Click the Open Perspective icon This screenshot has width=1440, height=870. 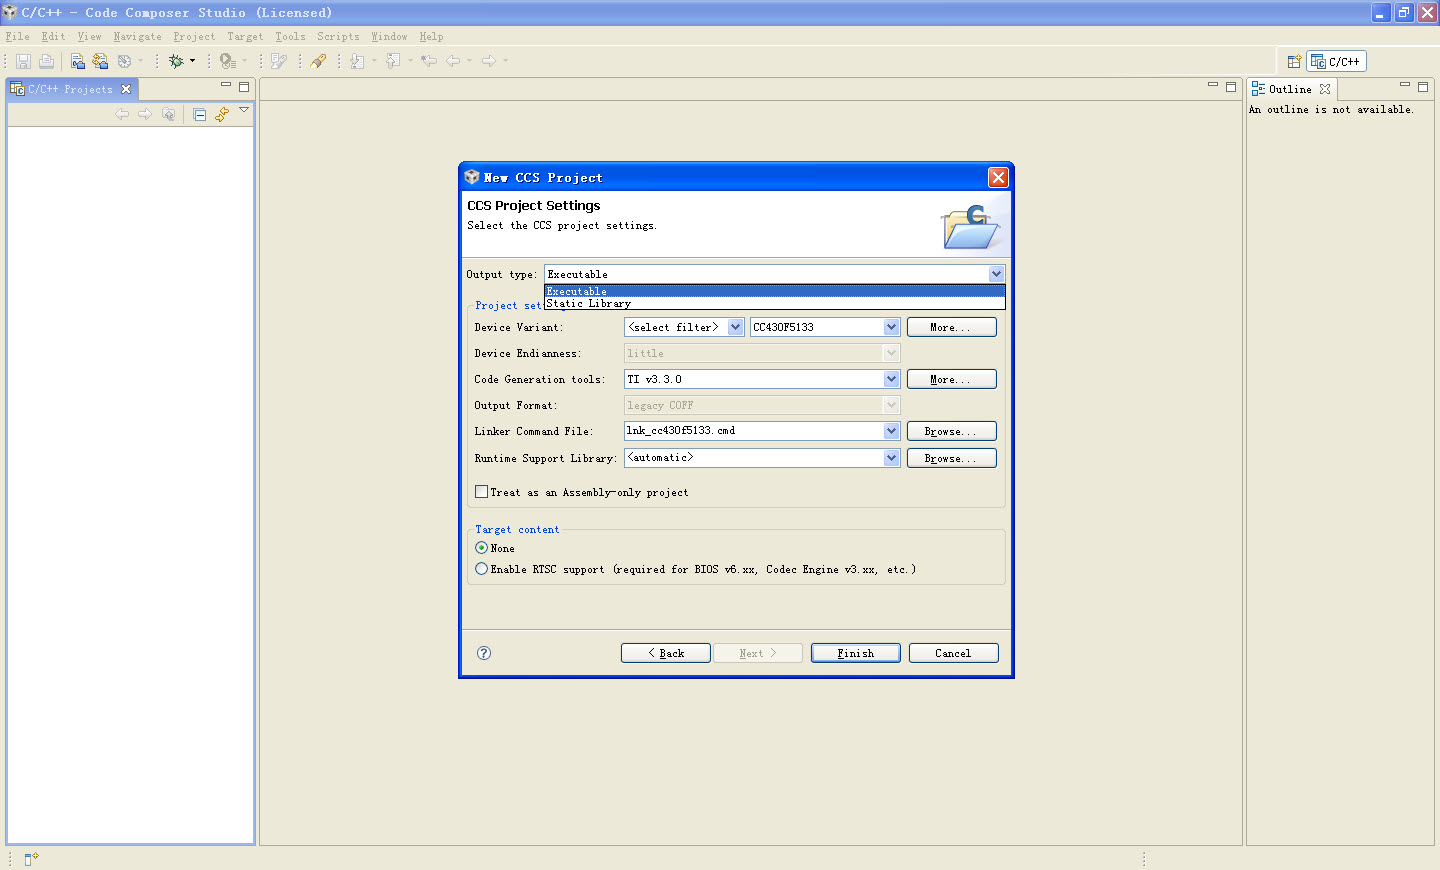pyautogui.click(x=1294, y=61)
